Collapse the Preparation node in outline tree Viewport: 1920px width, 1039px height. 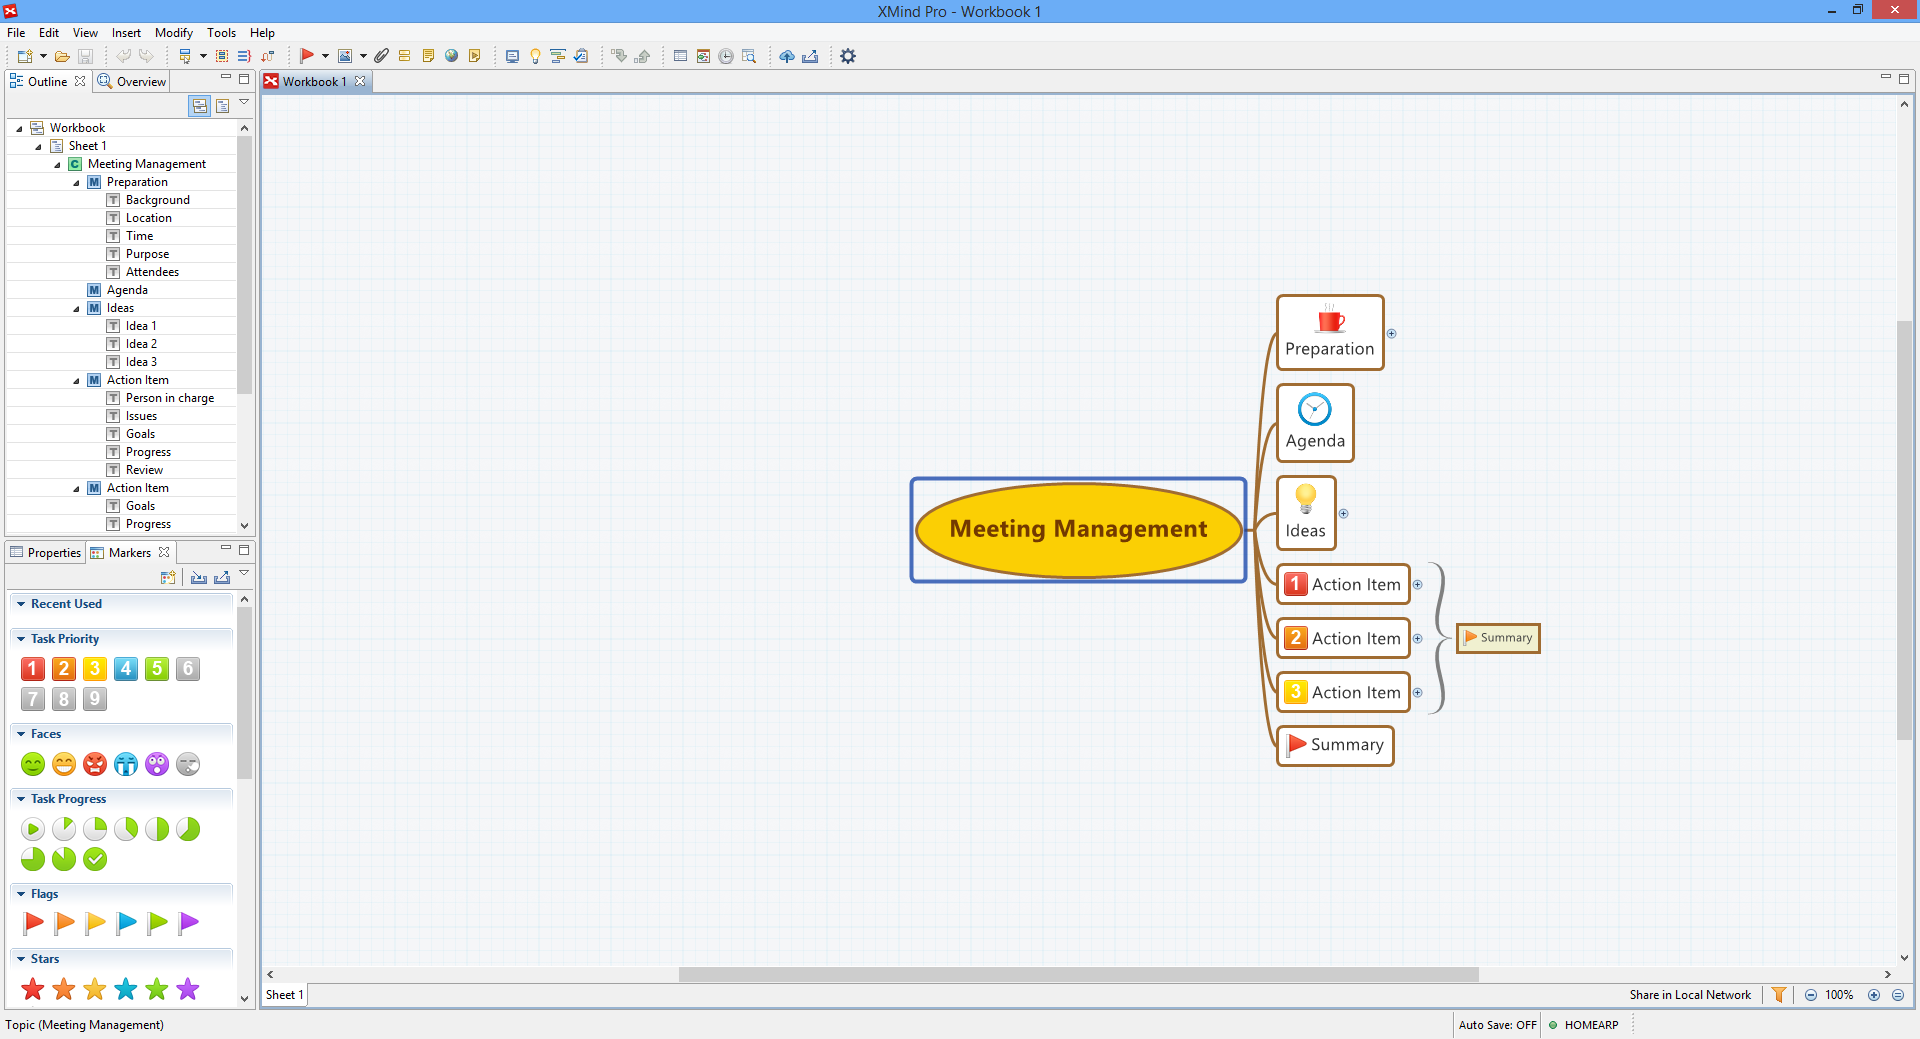[77, 183]
